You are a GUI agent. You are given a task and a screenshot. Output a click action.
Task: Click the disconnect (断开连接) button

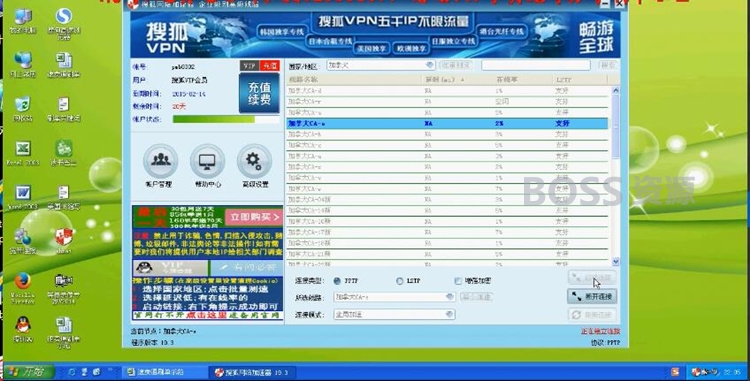tap(592, 297)
